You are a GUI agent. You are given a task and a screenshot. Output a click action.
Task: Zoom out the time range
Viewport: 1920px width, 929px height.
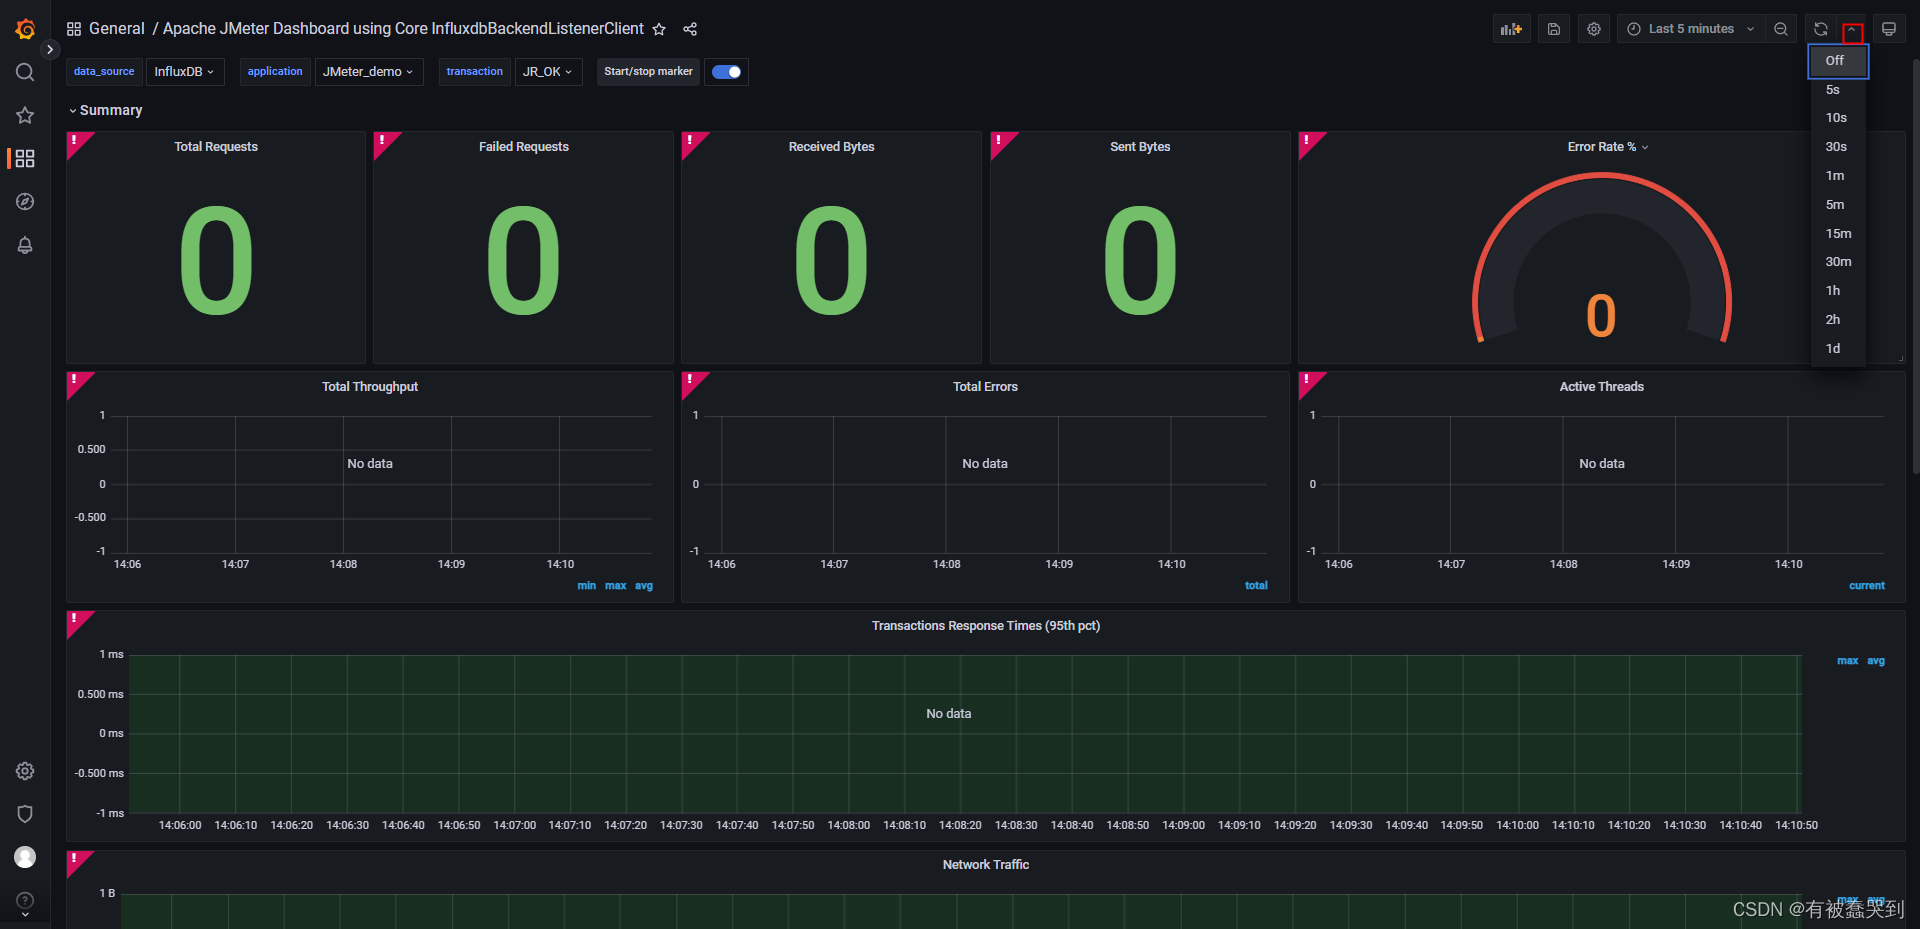coord(1781,29)
